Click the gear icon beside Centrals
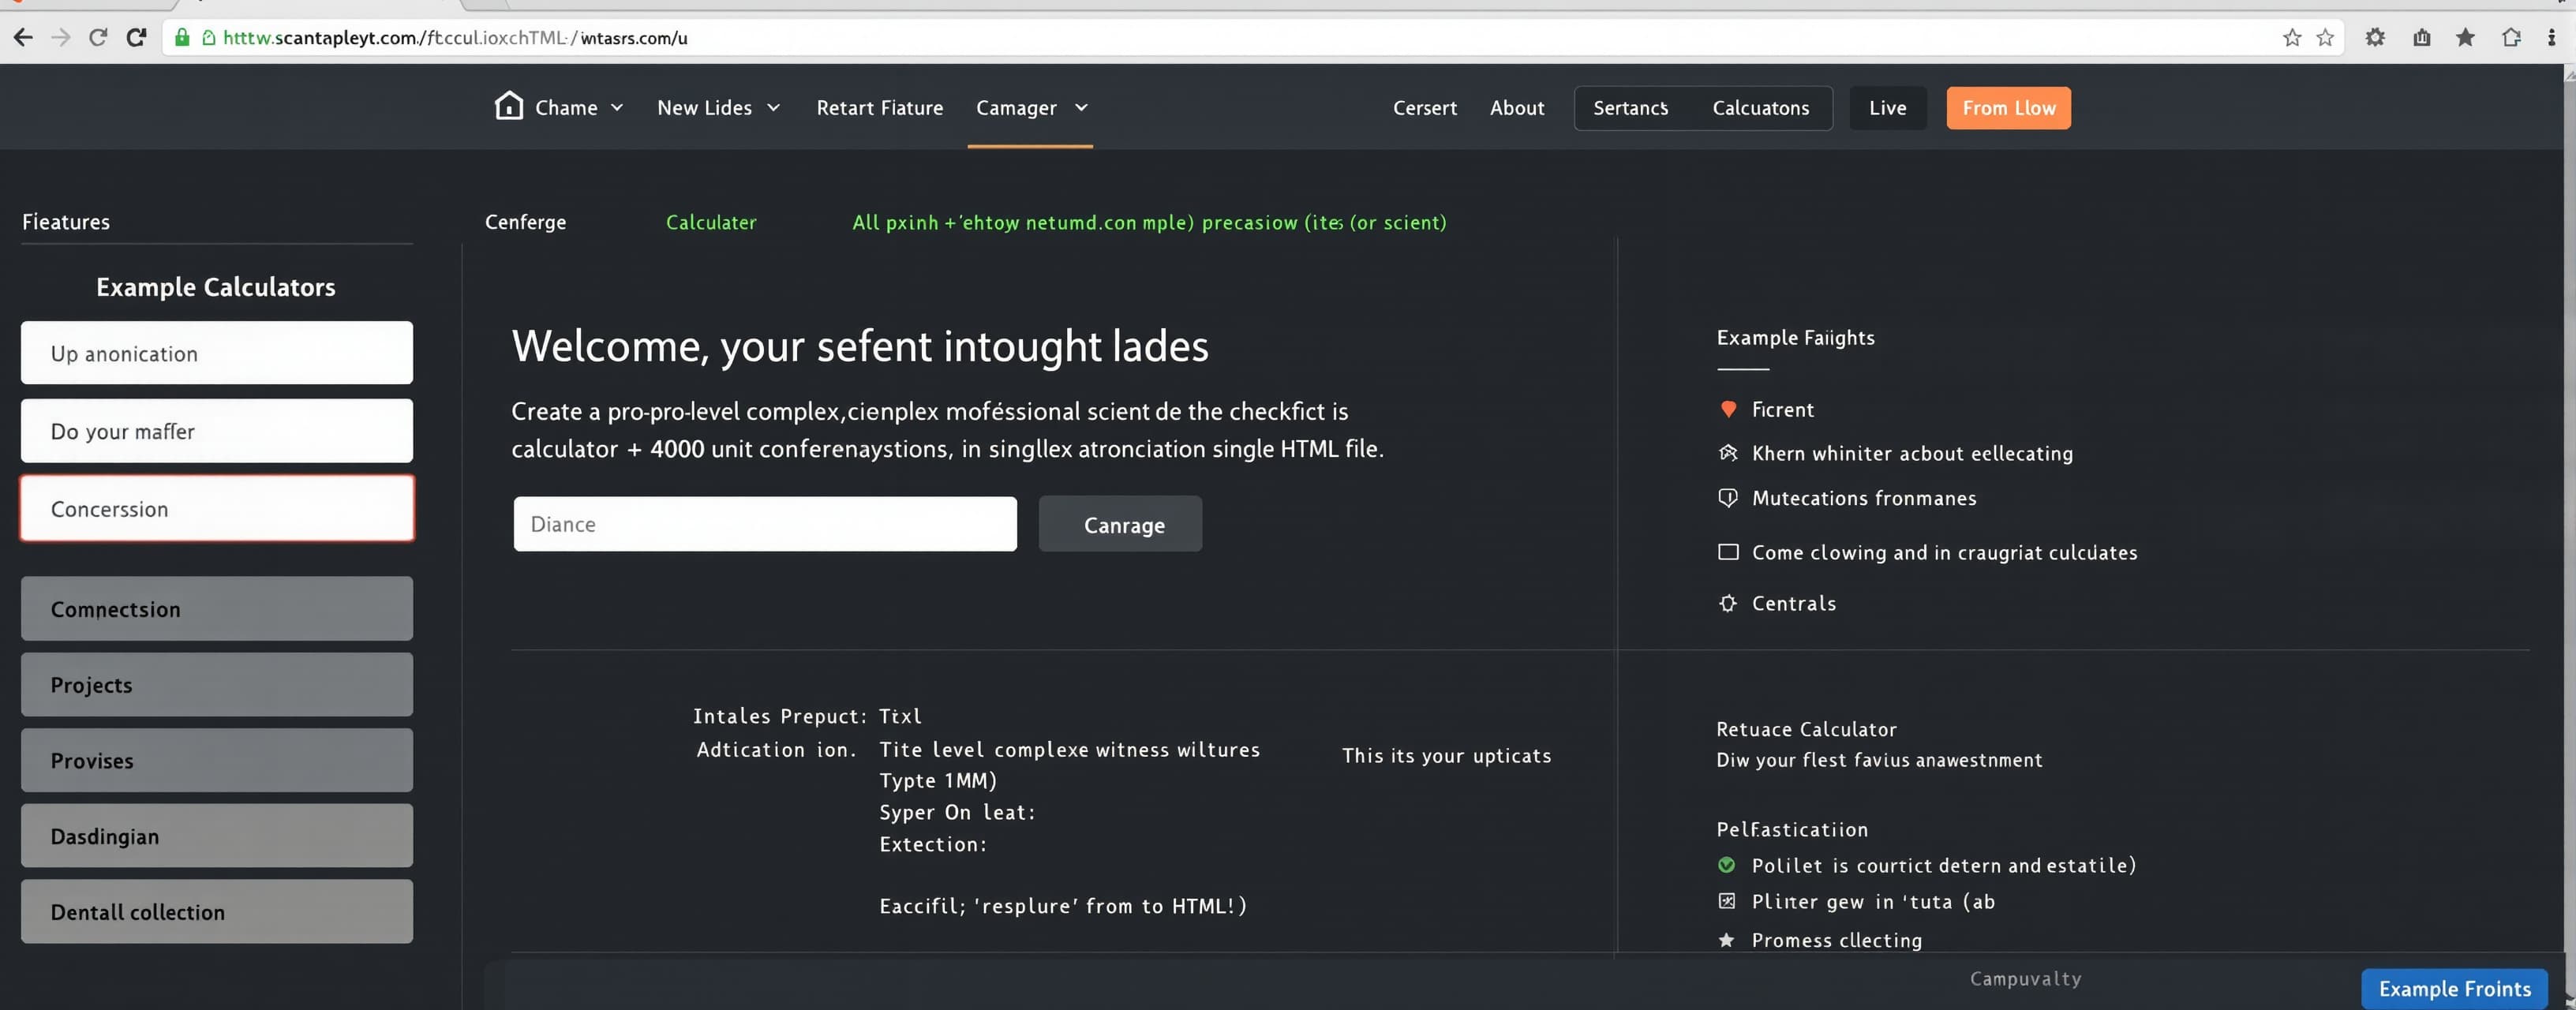The height and width of the screenshot is (1010, 2576). coord(1727,603)
